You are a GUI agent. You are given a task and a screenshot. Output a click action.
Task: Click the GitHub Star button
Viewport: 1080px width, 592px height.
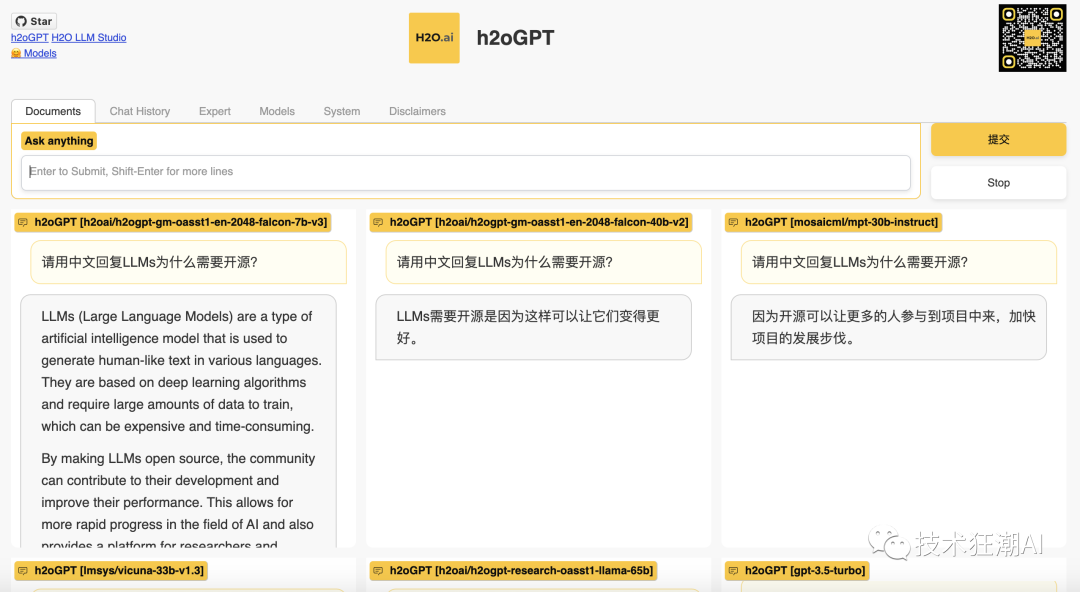(34, 21)
